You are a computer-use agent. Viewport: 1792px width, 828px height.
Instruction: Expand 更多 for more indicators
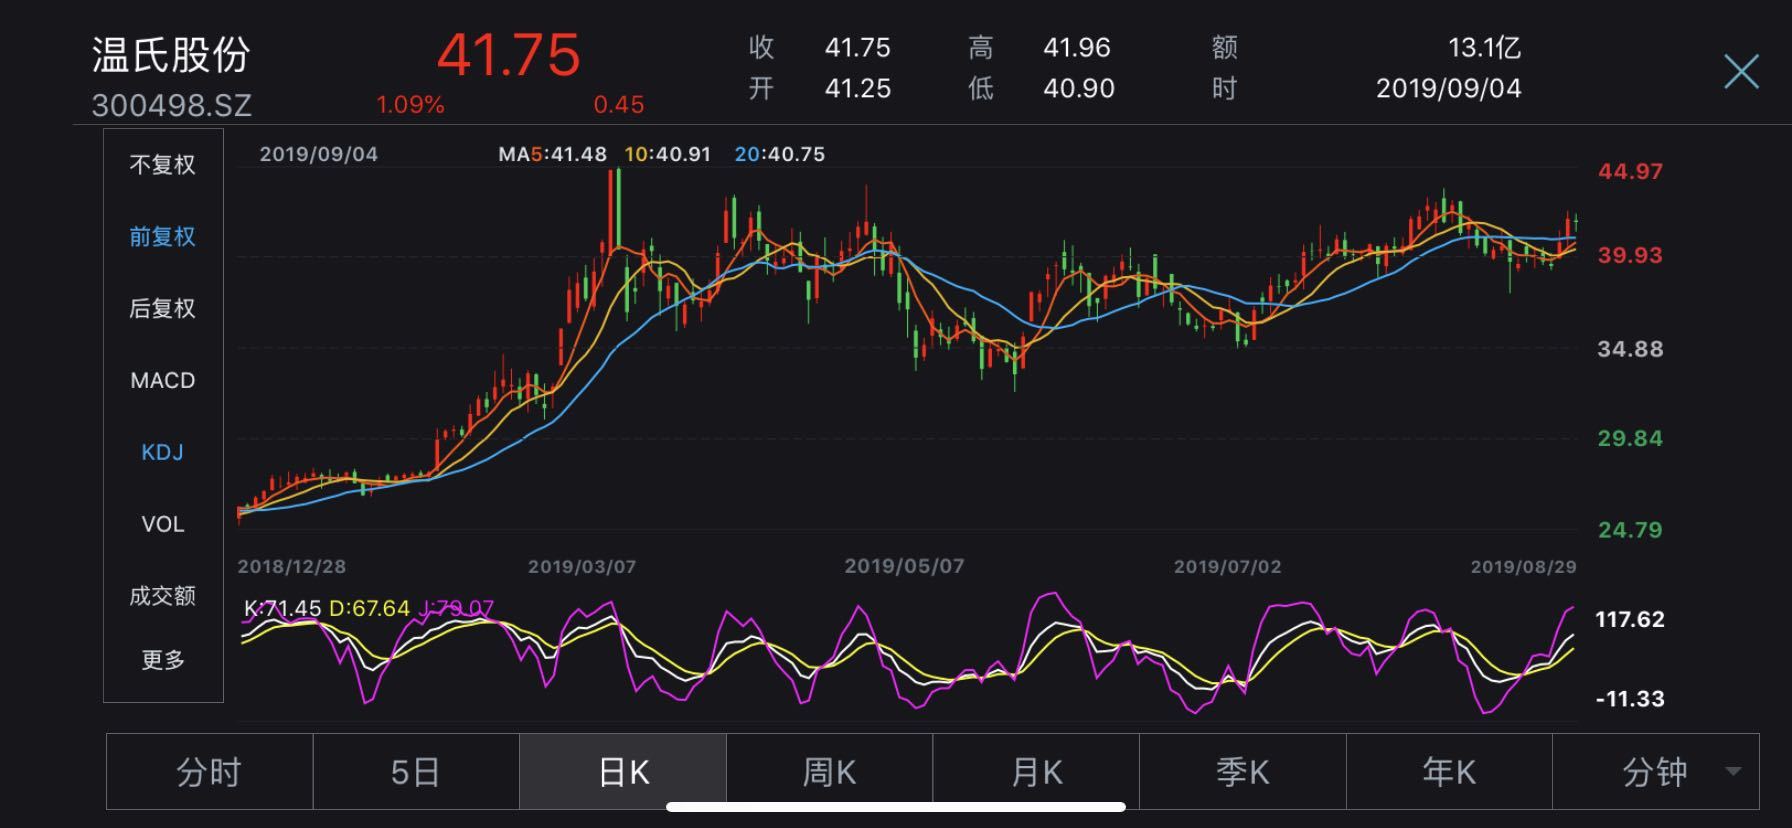click(x=162, y=660)
